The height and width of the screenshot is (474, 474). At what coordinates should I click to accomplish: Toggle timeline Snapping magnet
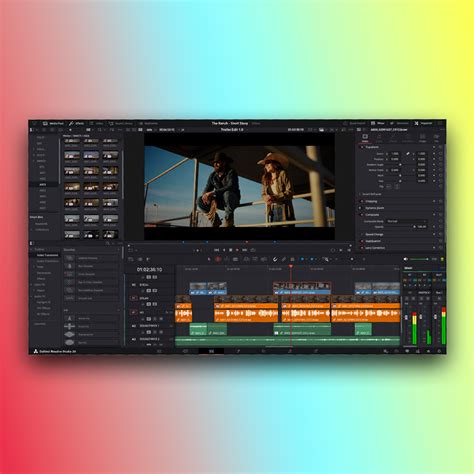275,259
